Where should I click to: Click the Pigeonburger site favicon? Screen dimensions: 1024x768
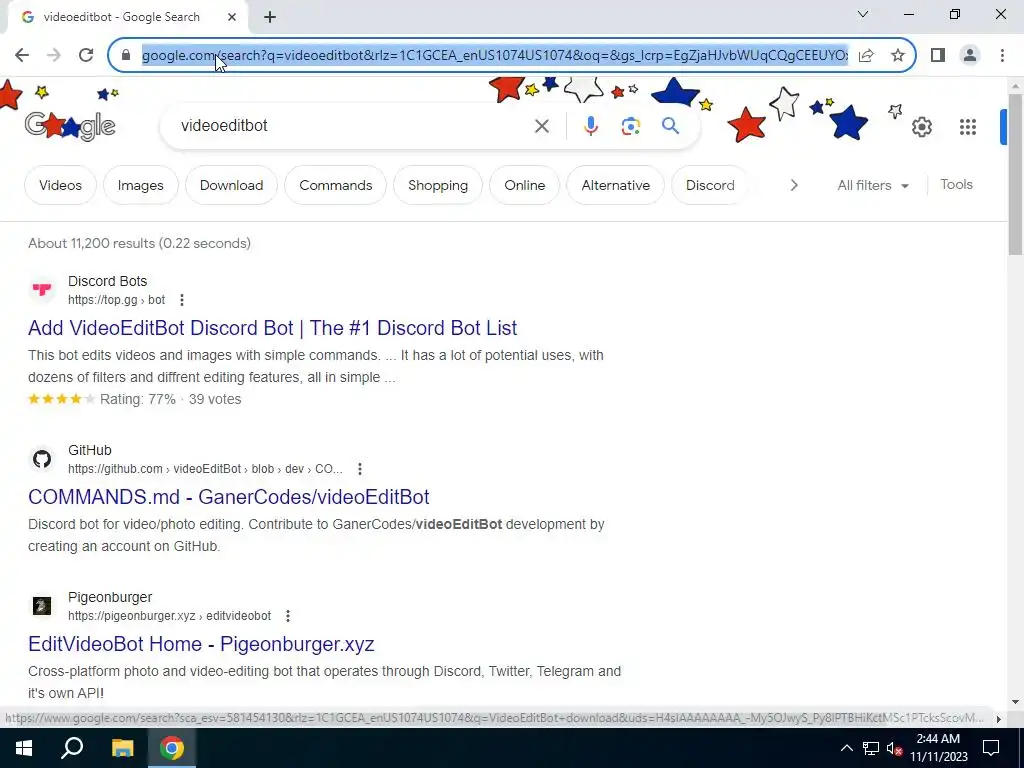[x=42, y=605]
